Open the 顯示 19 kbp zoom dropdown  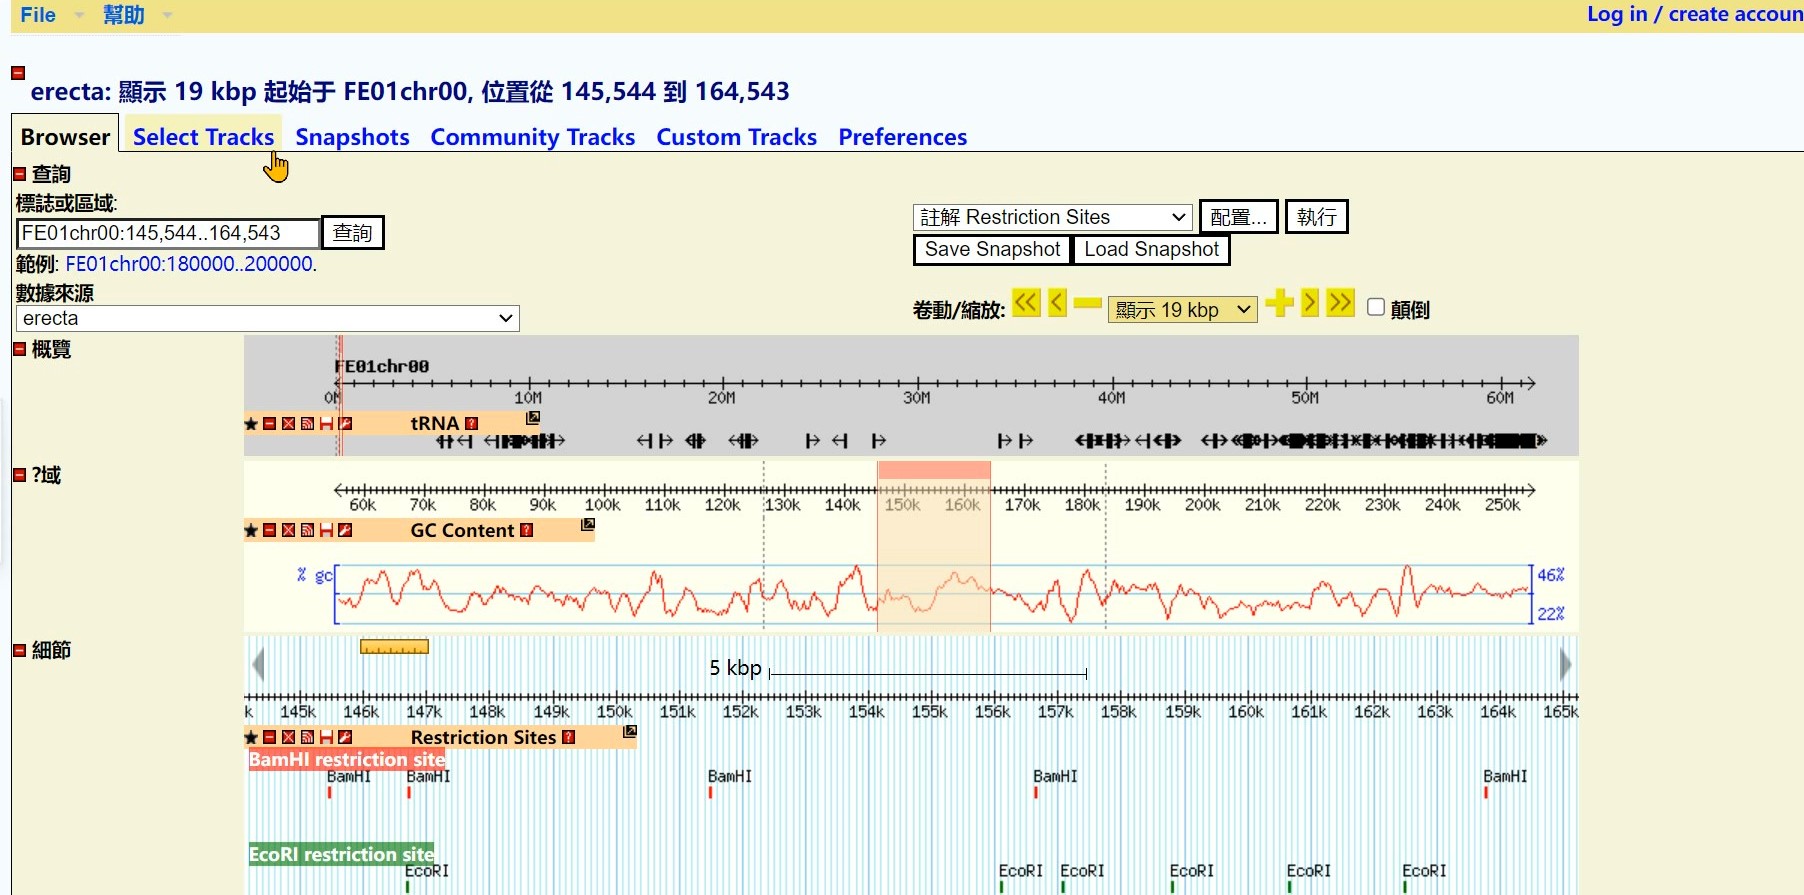(1182, 310)
